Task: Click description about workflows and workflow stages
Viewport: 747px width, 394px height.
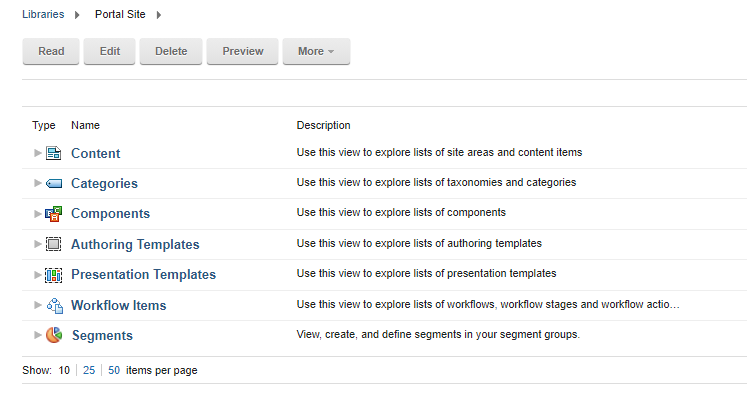Action: point(488,304)
